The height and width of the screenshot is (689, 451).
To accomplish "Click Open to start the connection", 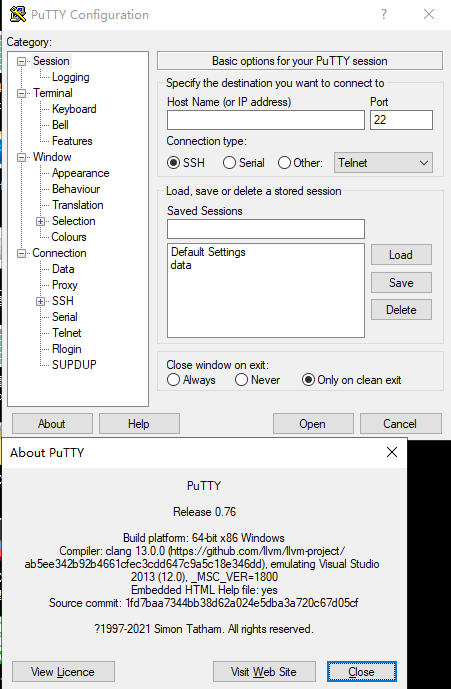I will 313,424.
